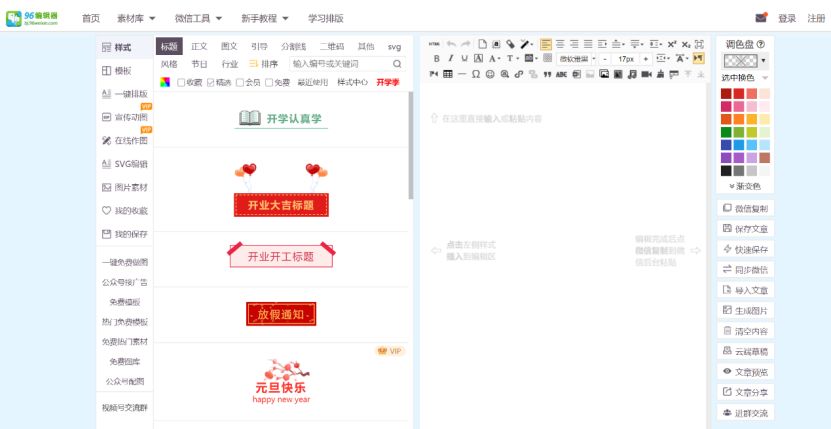Open the font color dropdown arrow
Screen dimensions: 831x429
499,59
